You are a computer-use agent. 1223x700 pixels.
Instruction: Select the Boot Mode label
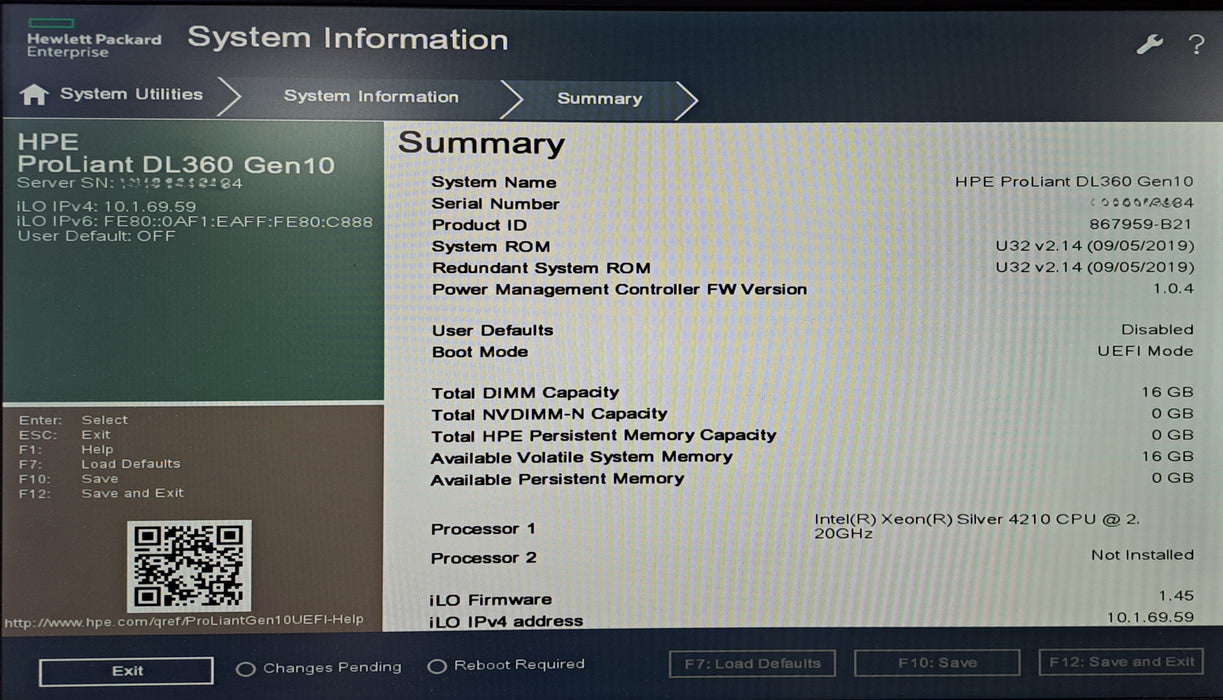(x=480, y=352)
